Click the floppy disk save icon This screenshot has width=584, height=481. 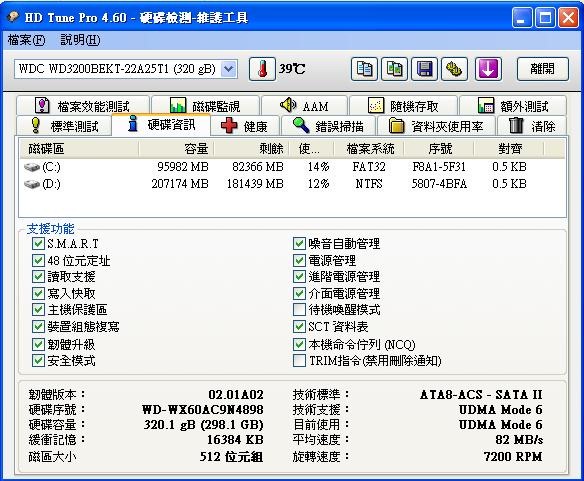(x=424, y=69)
